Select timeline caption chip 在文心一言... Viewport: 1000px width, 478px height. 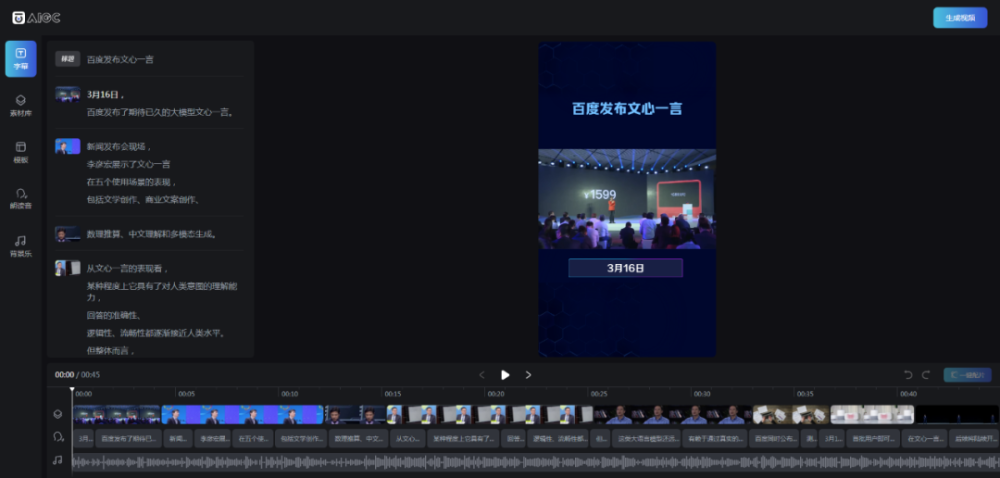click(924, 438)
